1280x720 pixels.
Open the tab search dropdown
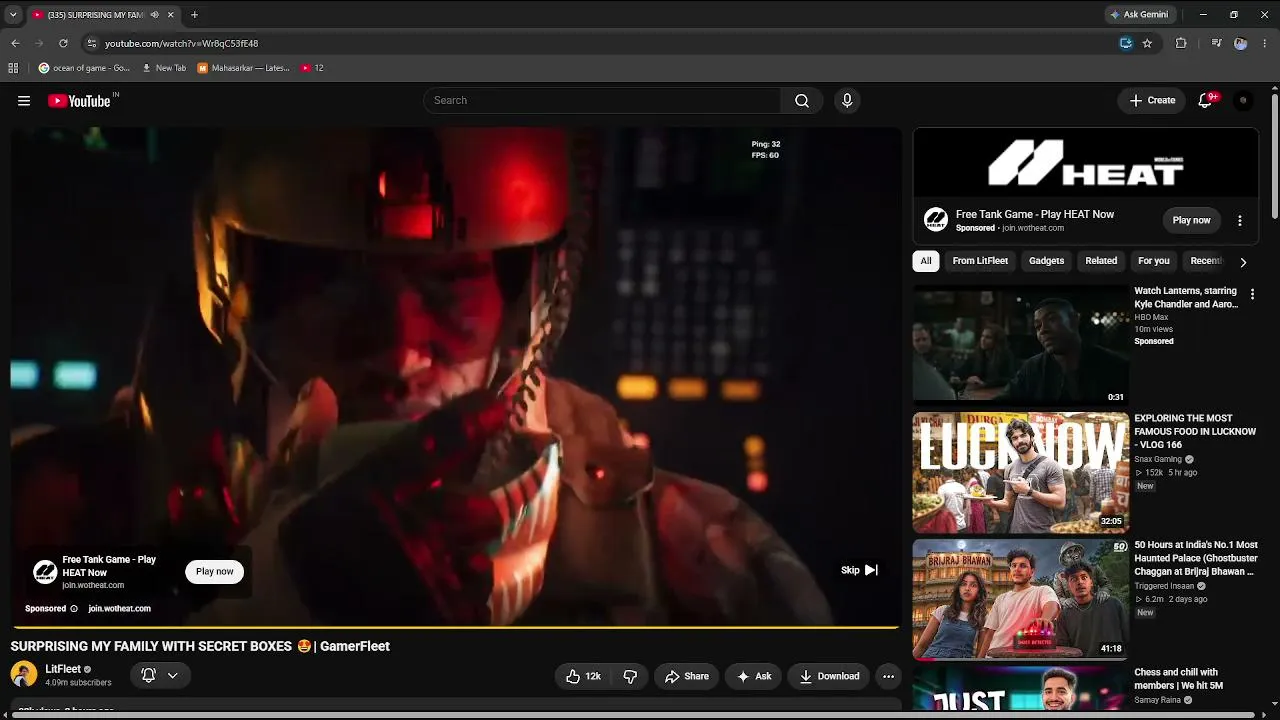click(13, 15)
